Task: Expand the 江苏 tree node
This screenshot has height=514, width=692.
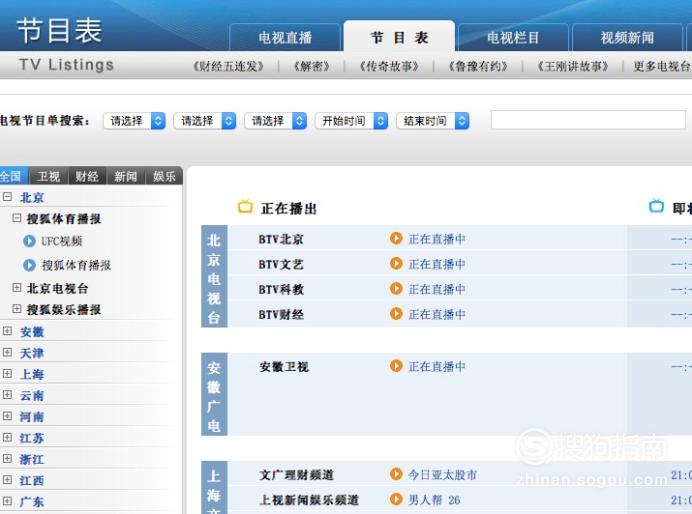Action: coord(8,437)
